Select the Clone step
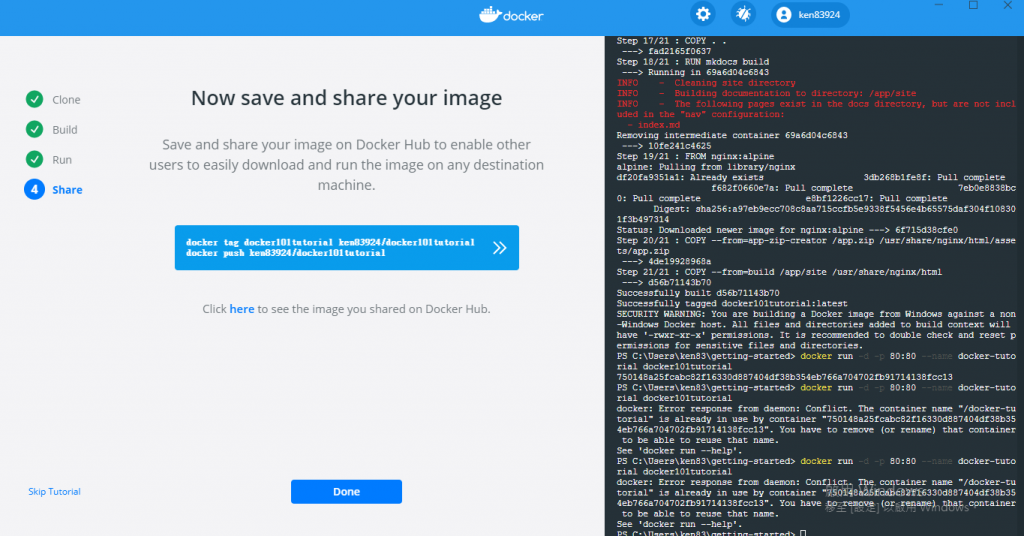The image size is (1024, 536). [66, 100]
